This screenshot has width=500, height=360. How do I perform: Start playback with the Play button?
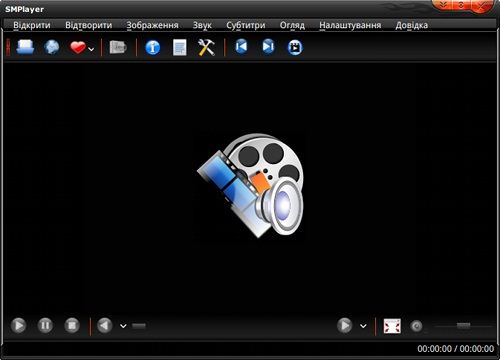[x=19, y=325]
